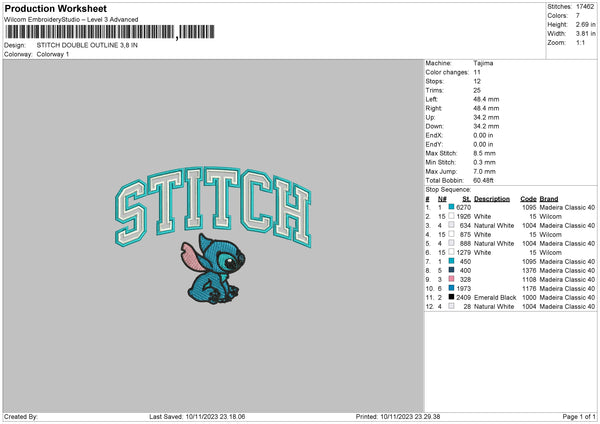
Task: Pick the Natural White swatch in row 634
Action: (452, 225)
